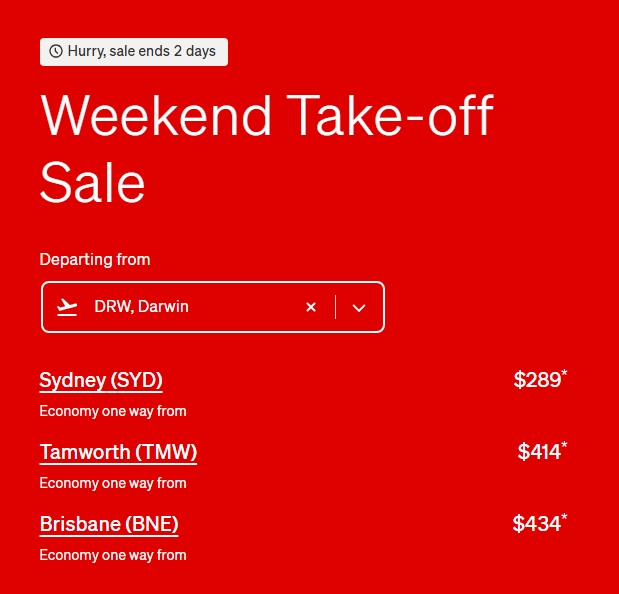Click the "Departing from" label
The height and width of the screenshot is (594, 619).
point(95,260)
